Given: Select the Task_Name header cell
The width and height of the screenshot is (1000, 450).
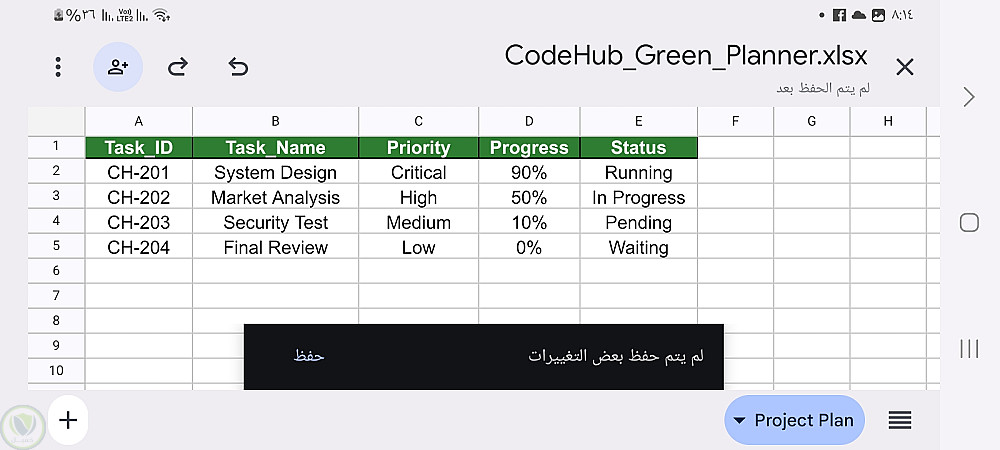Looking at the screenshot, I should (275, 148).
